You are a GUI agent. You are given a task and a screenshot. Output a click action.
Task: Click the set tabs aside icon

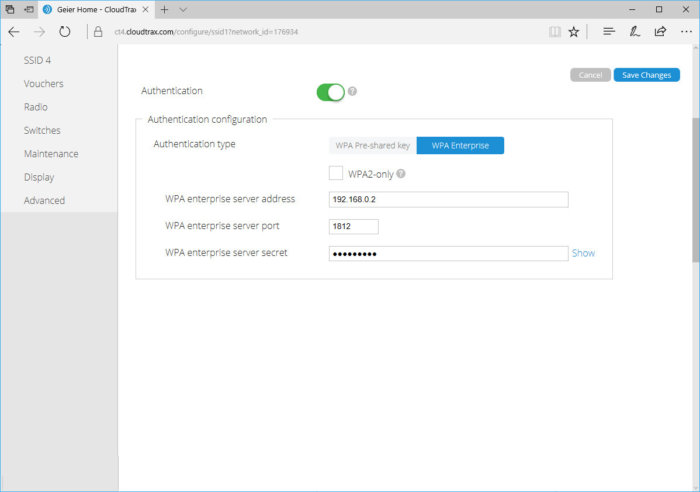[x=29, y=9]
